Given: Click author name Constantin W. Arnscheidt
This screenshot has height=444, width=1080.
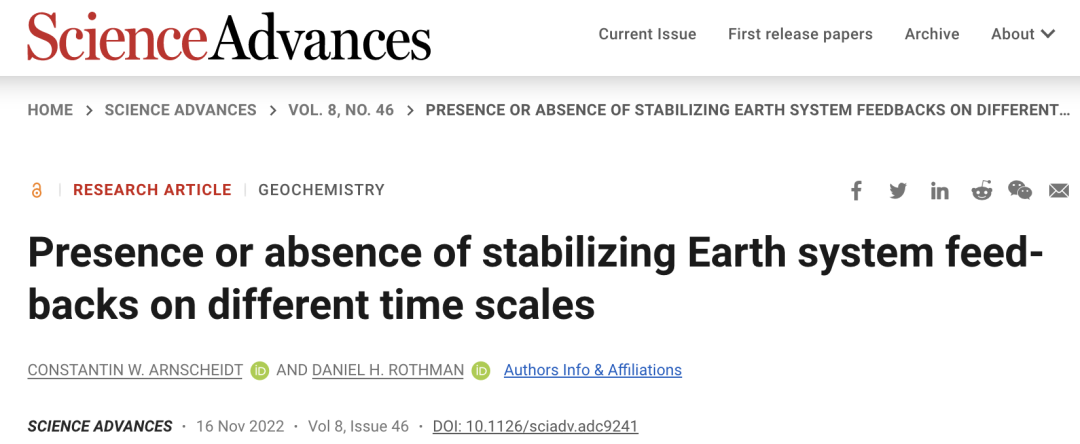Looking at the screenshot, I should click(x=136, y=370).
